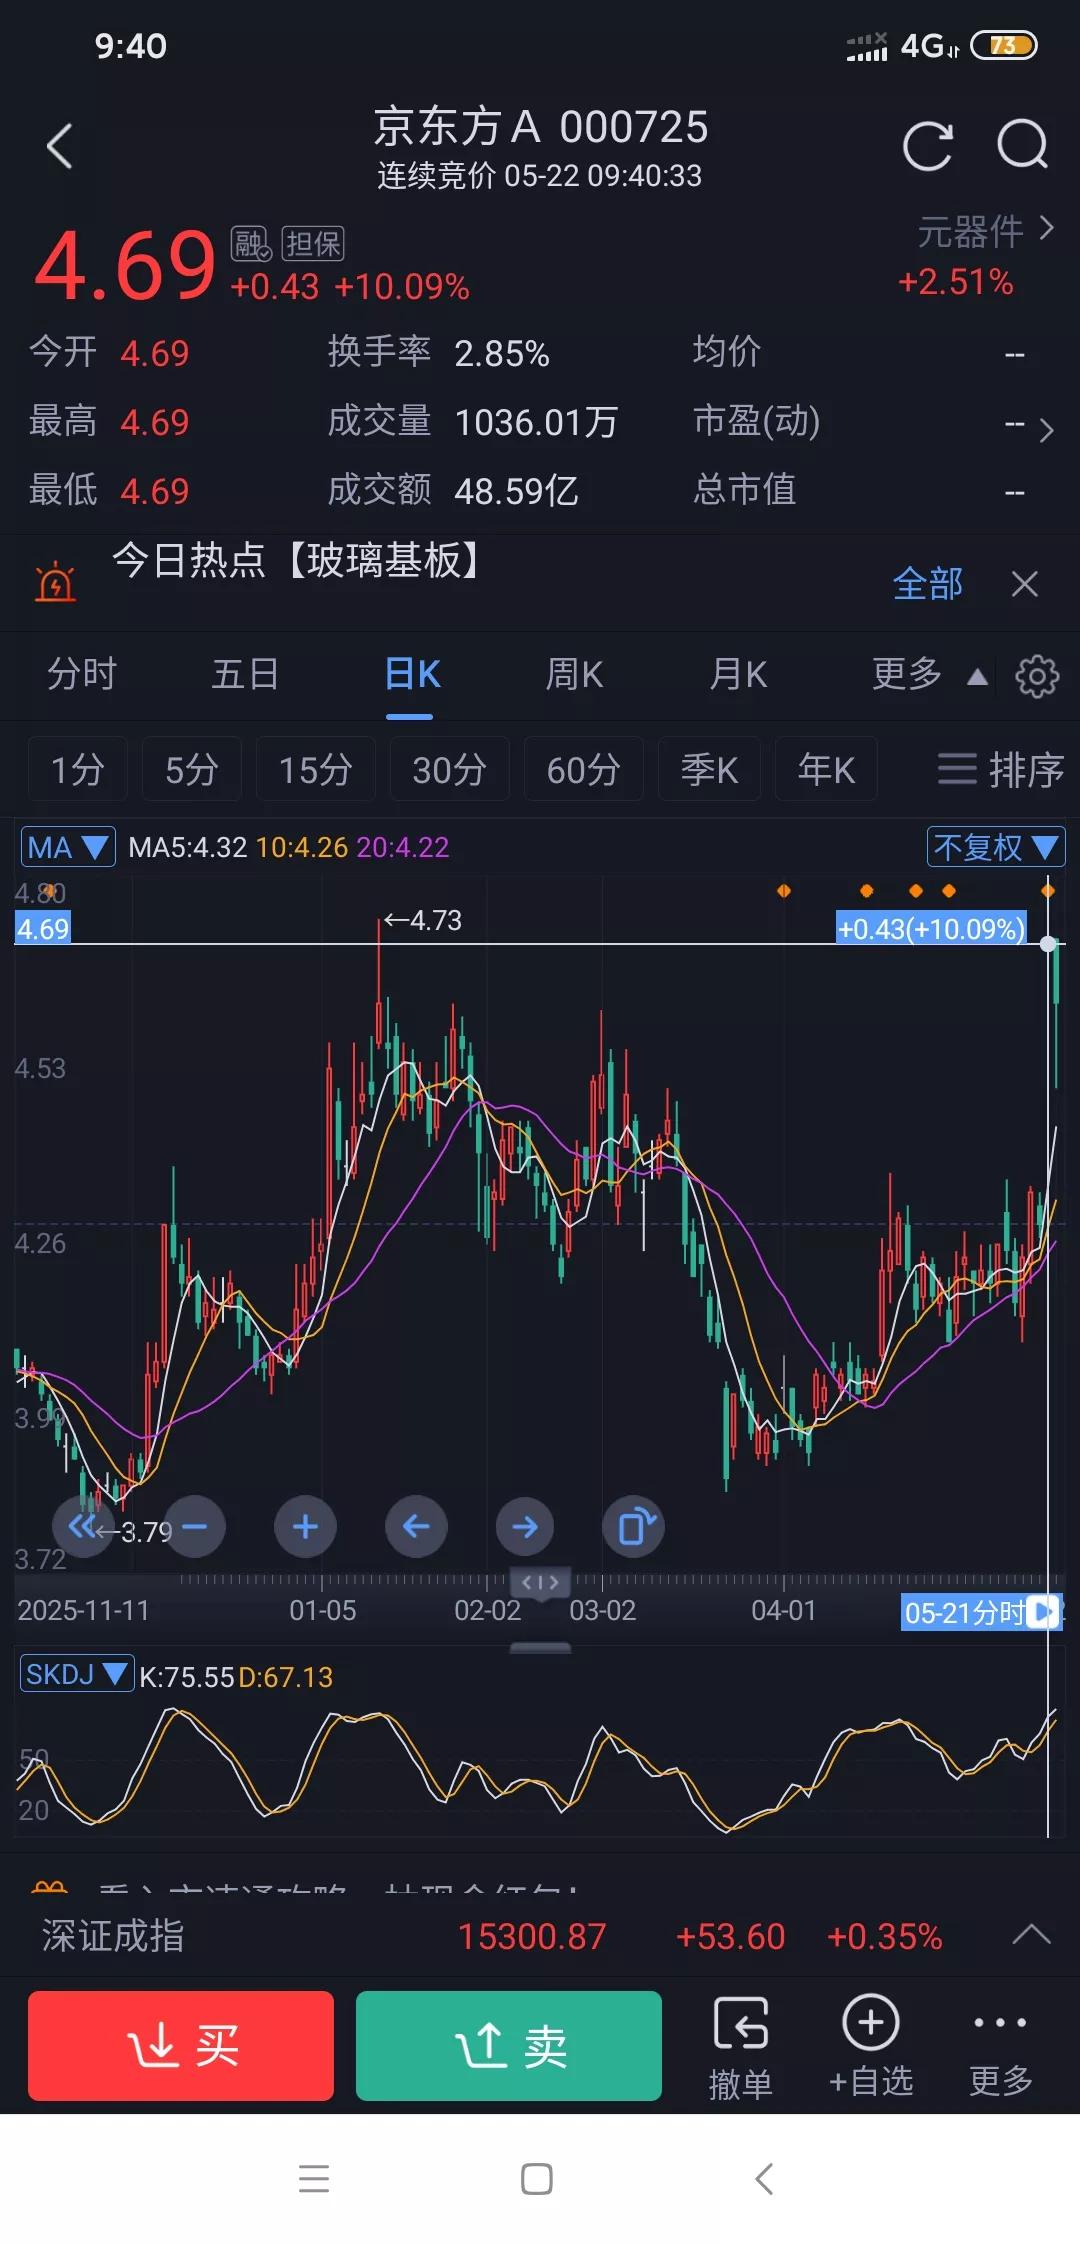Tap the last orange event marker
1080x2244 pixels.
click(x=1048, y=890)
